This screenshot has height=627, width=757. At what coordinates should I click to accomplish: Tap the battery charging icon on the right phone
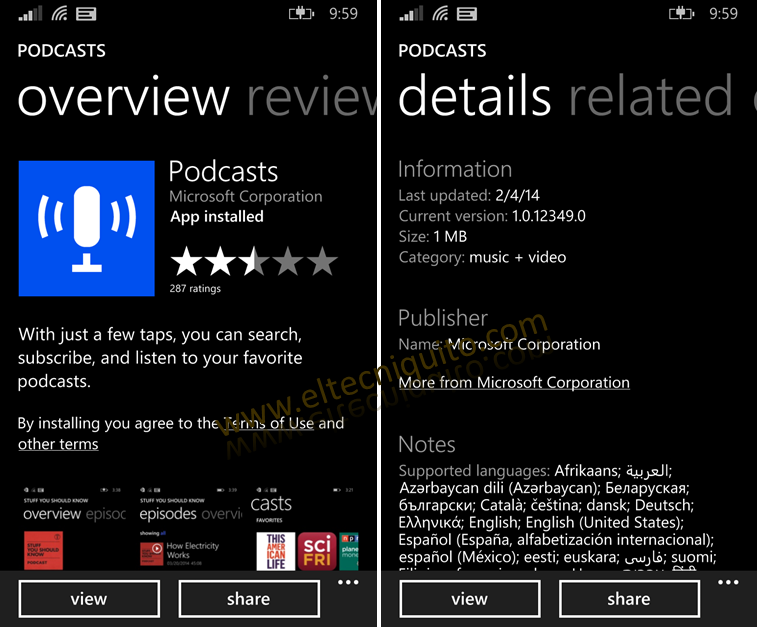[x=681, y=14]
